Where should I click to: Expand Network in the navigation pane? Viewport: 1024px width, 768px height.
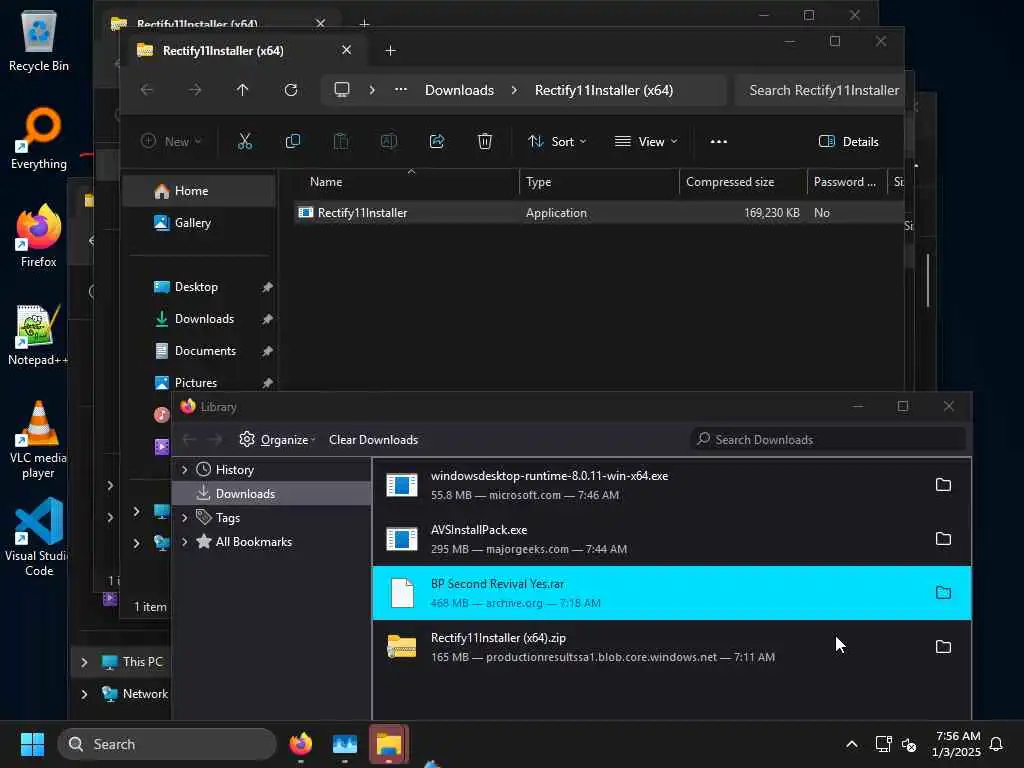tap(84, 694)
